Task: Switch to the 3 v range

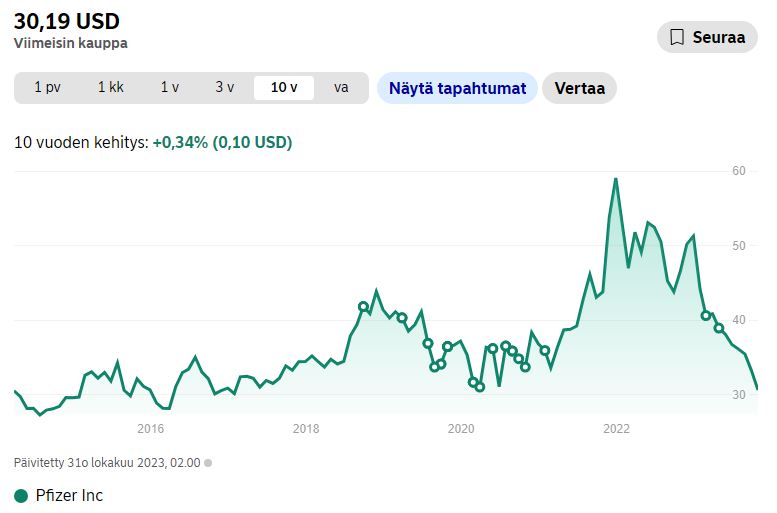Action: click(224, 88)
